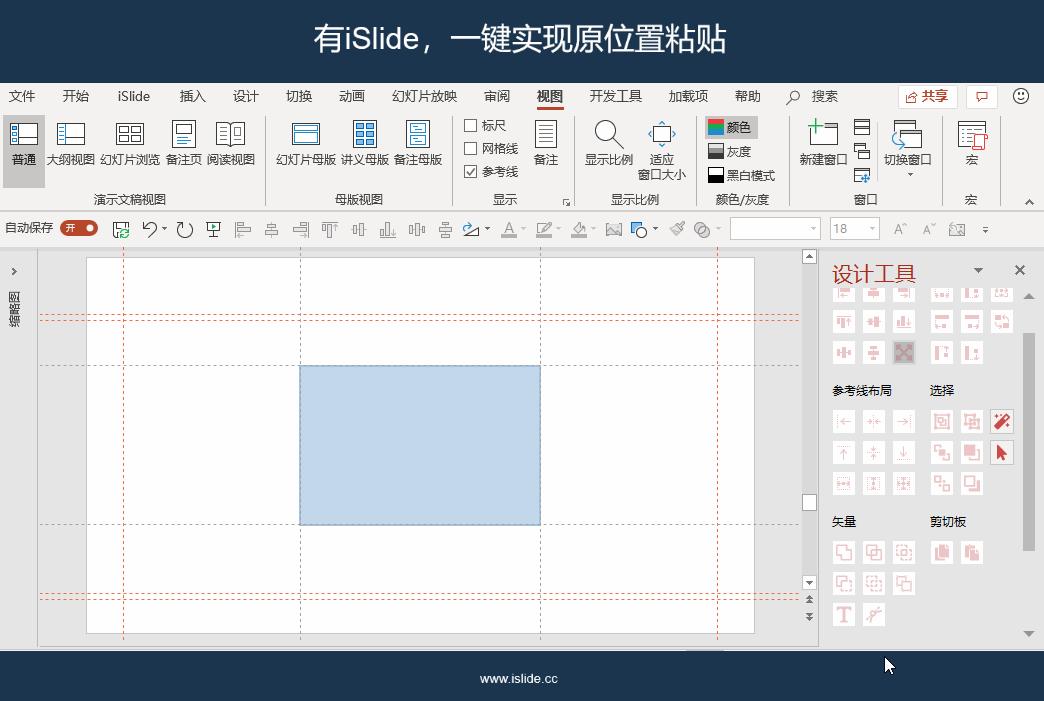Enable the 标尺 ruler checkbox

(x=470, y=125)
